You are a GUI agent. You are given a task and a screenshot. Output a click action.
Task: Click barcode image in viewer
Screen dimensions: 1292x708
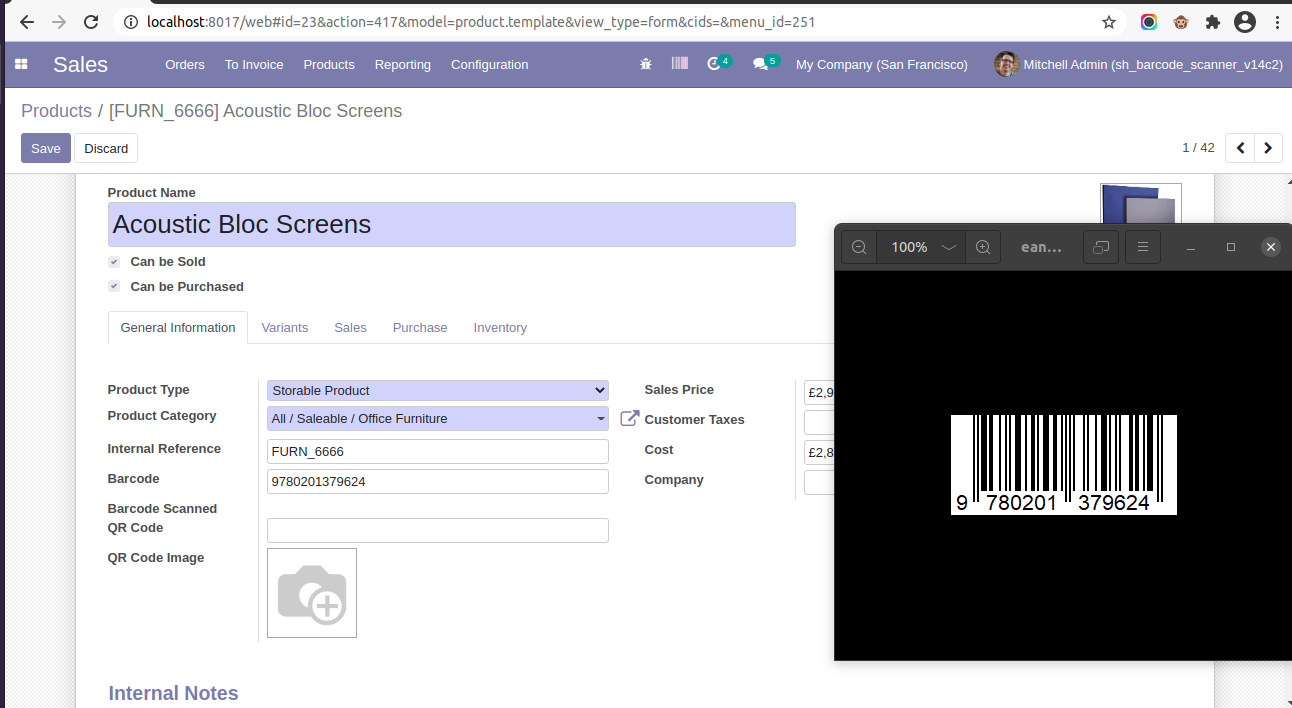point(1064,465)
